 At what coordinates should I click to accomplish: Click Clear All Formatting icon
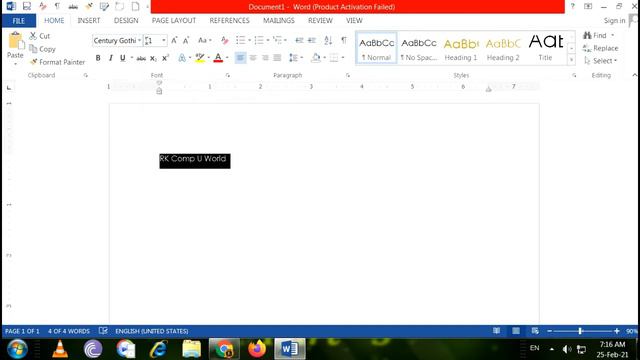point(224,40)
